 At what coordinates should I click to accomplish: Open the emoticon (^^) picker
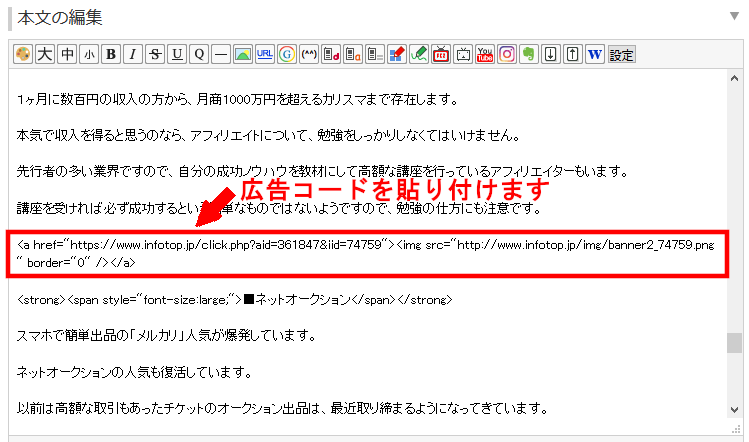(309, 54)
